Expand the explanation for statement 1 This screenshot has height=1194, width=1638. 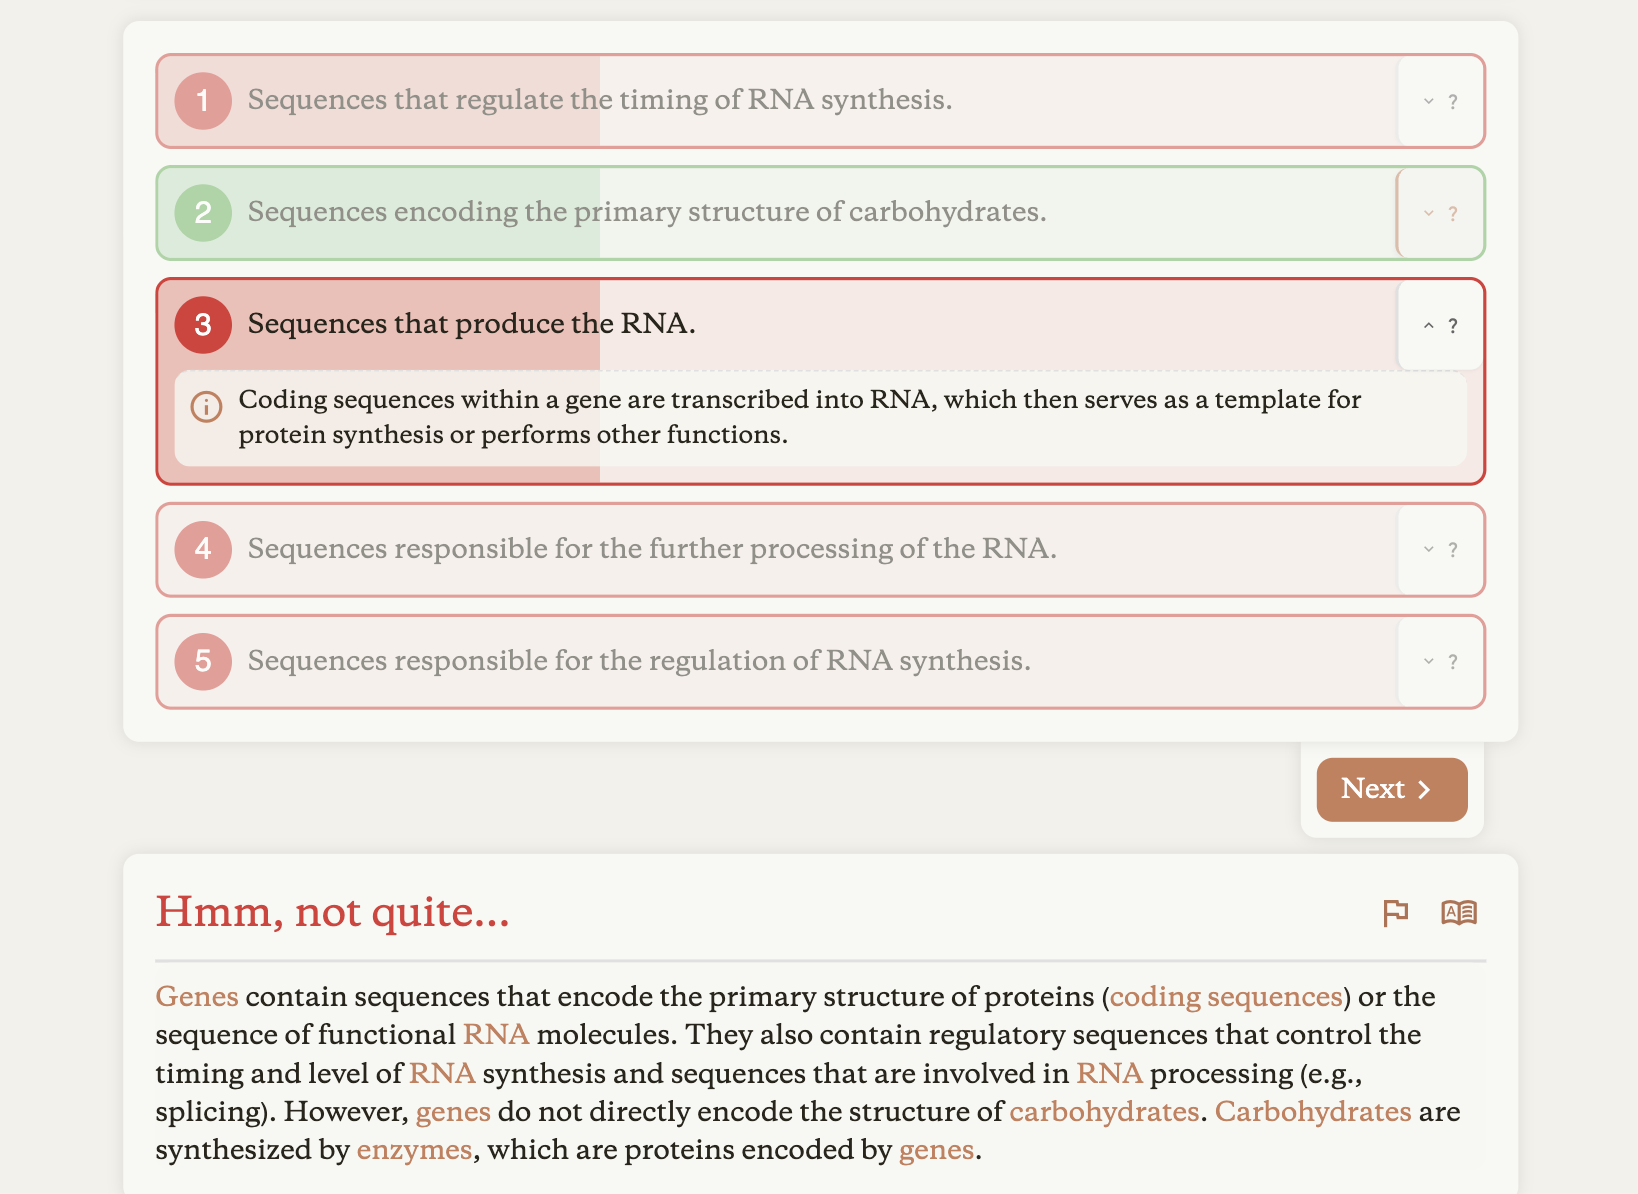point(1427,101)
